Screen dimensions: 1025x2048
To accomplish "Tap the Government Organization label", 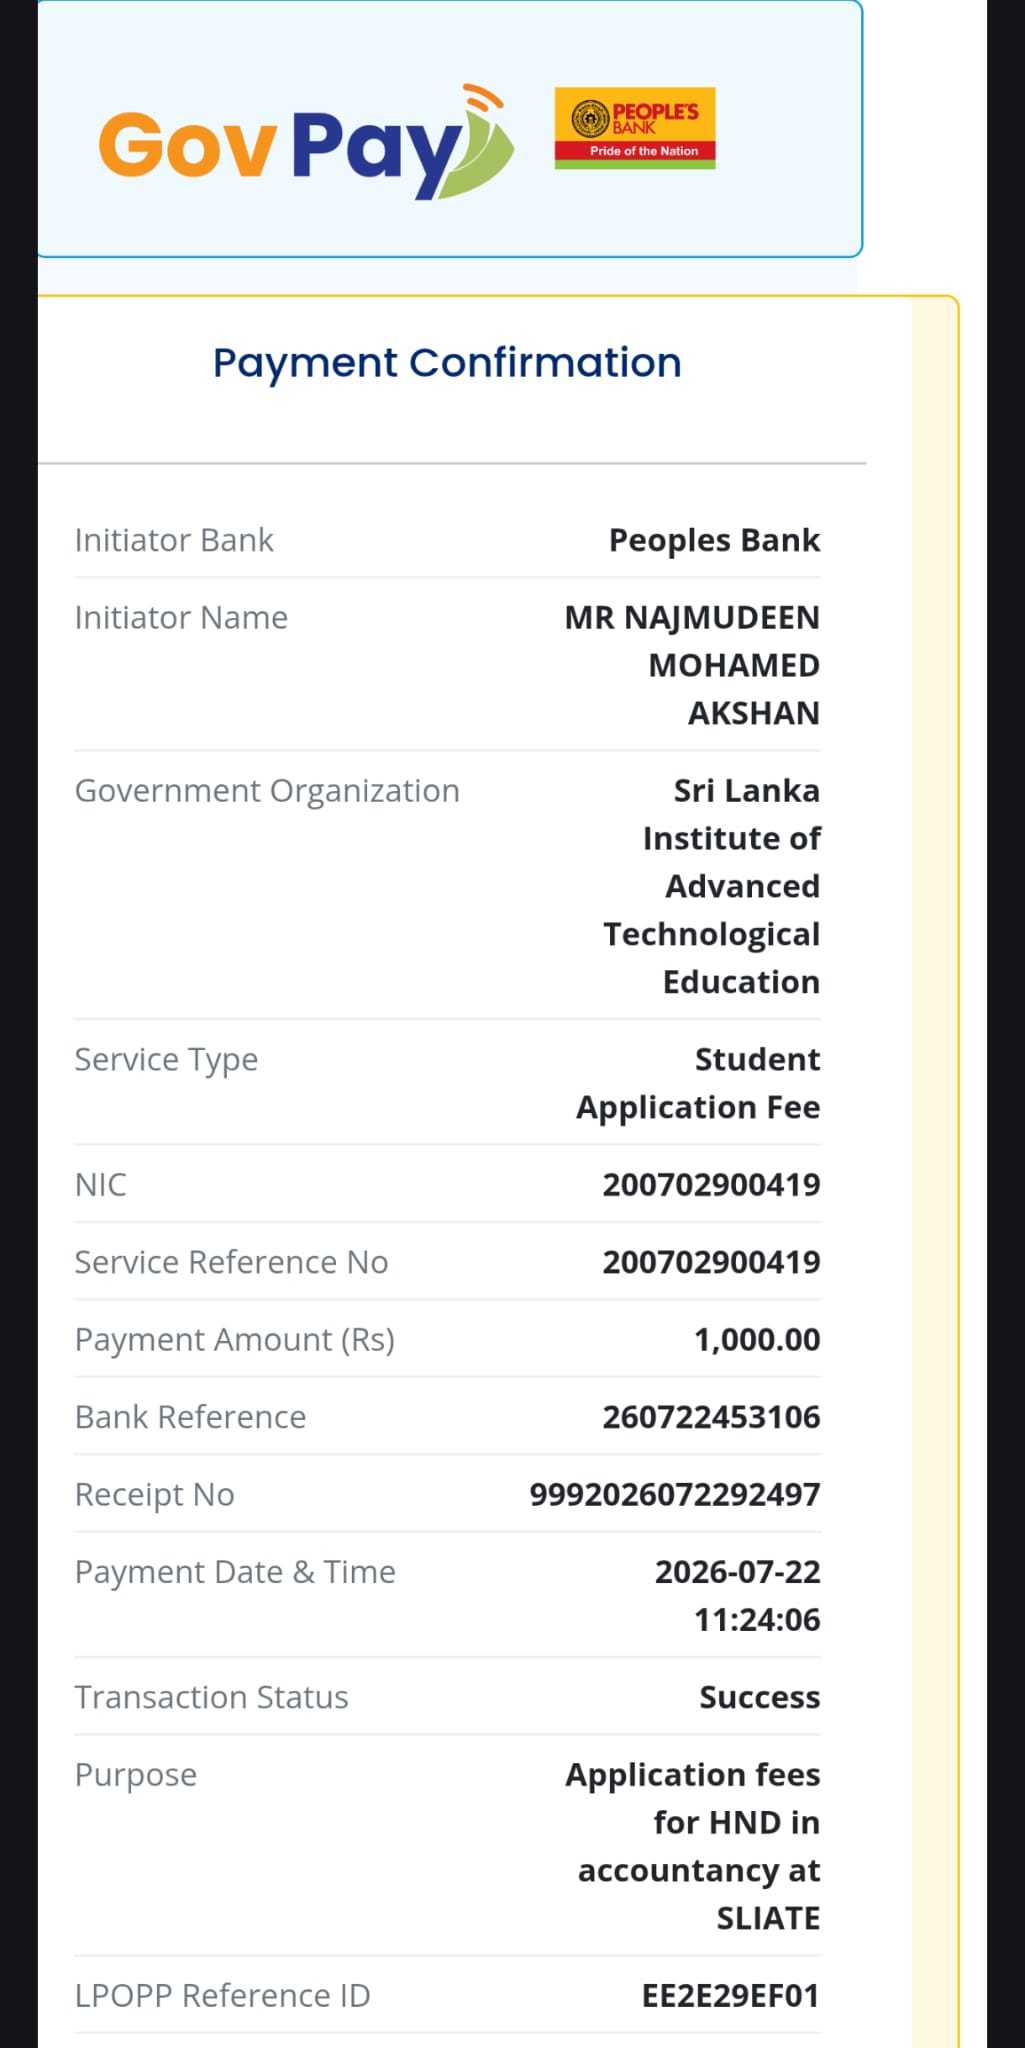I will pos(267,791).
